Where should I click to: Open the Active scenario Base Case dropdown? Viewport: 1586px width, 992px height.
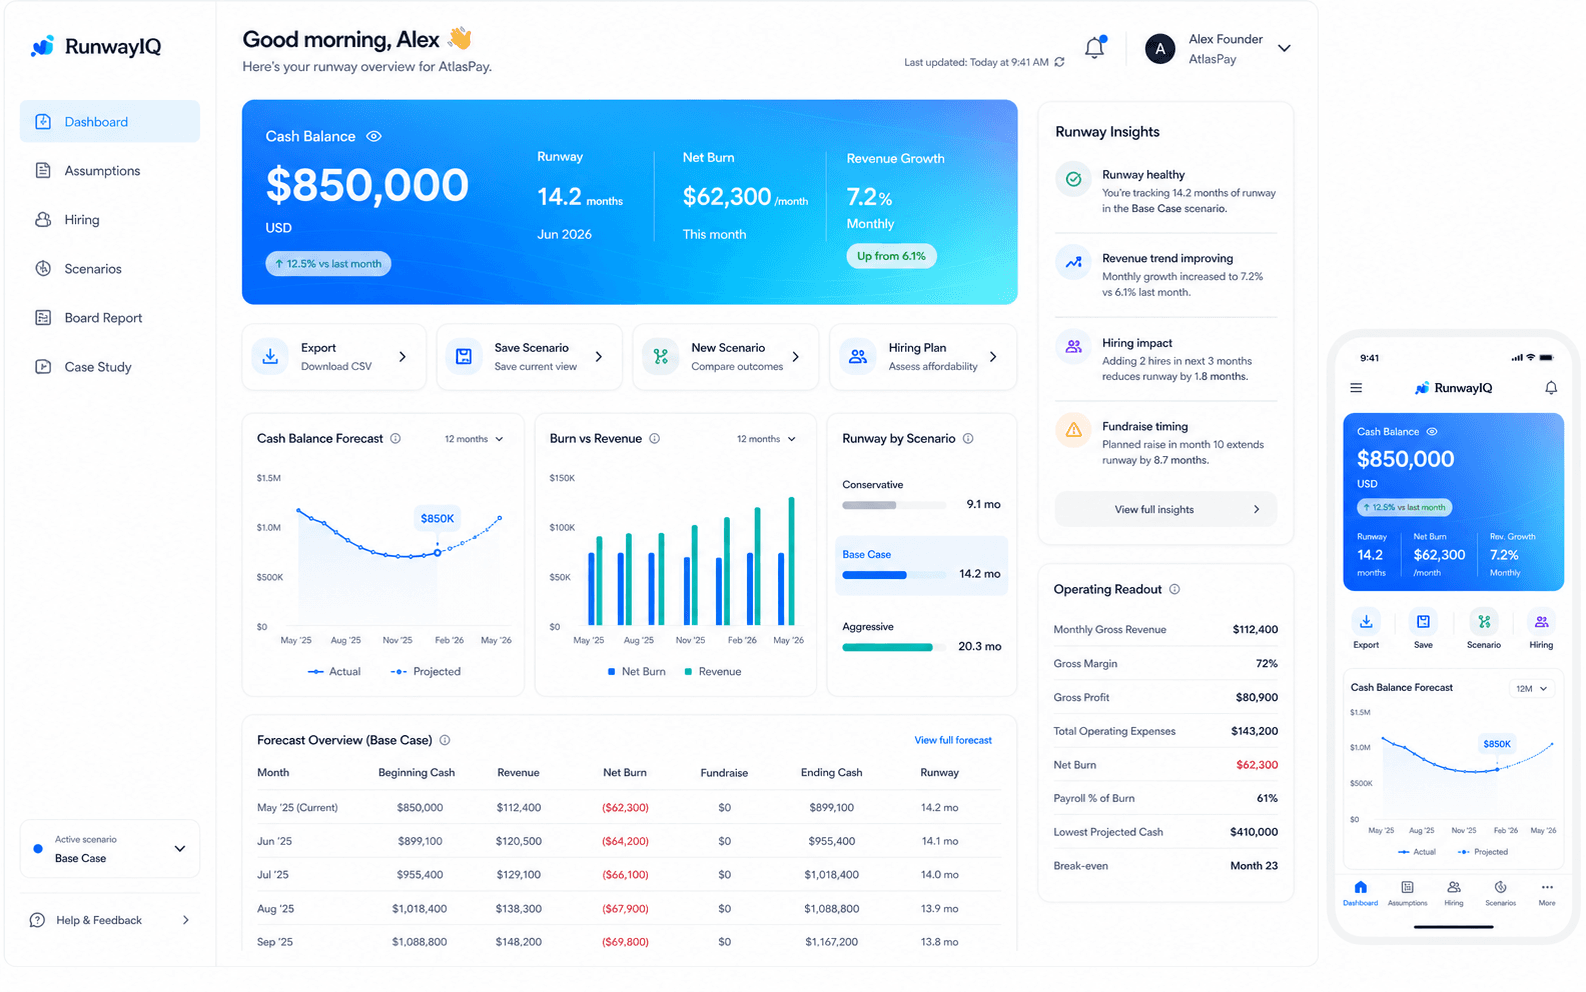[110, 849]
